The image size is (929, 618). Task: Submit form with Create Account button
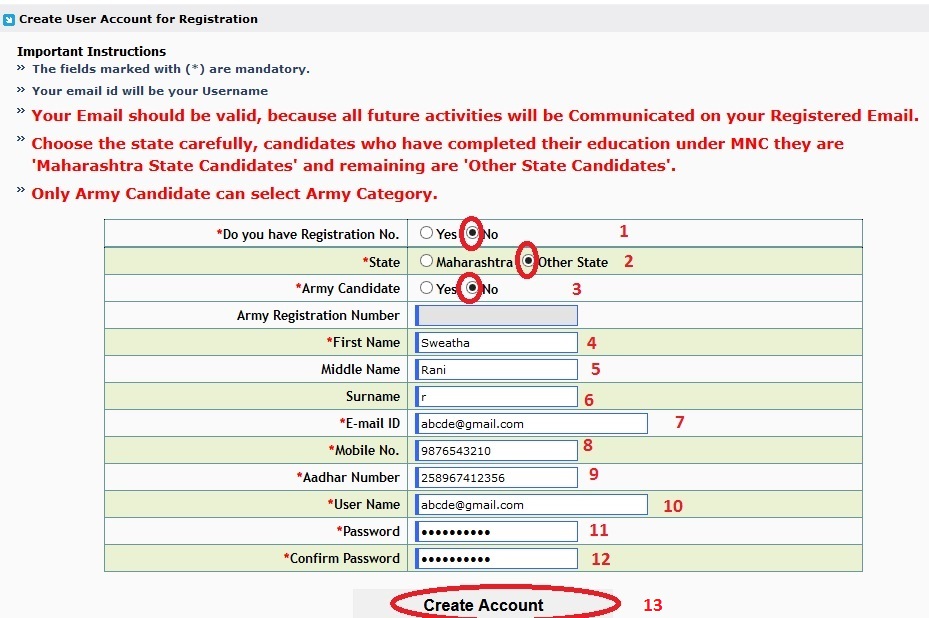tap(483, 604)
